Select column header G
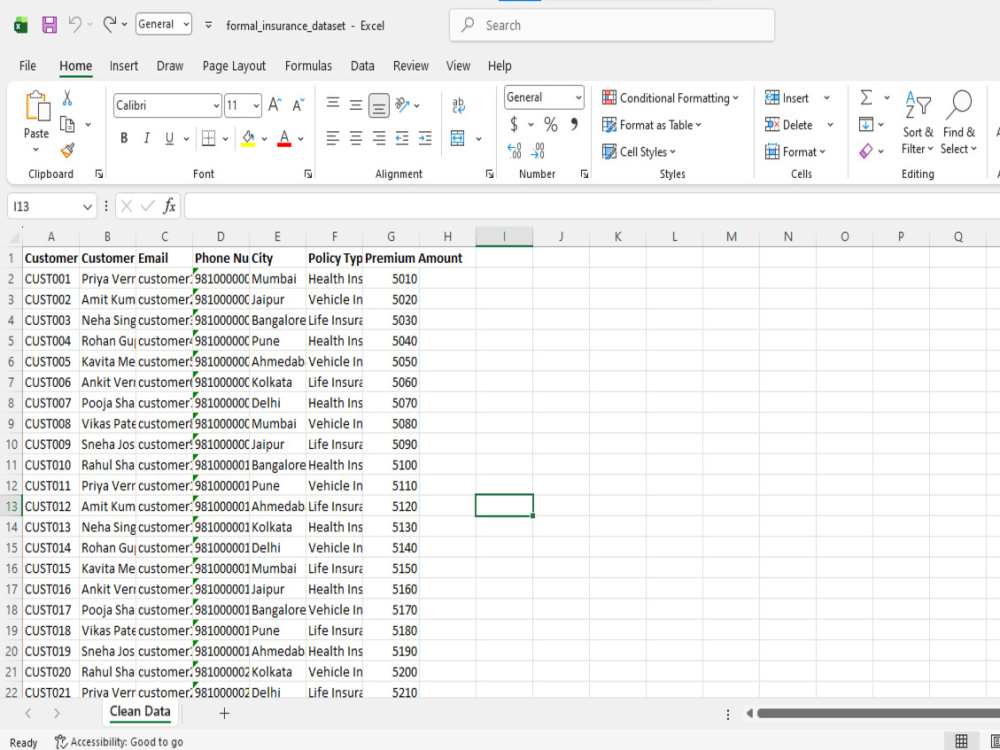 (x=391, y=237)
